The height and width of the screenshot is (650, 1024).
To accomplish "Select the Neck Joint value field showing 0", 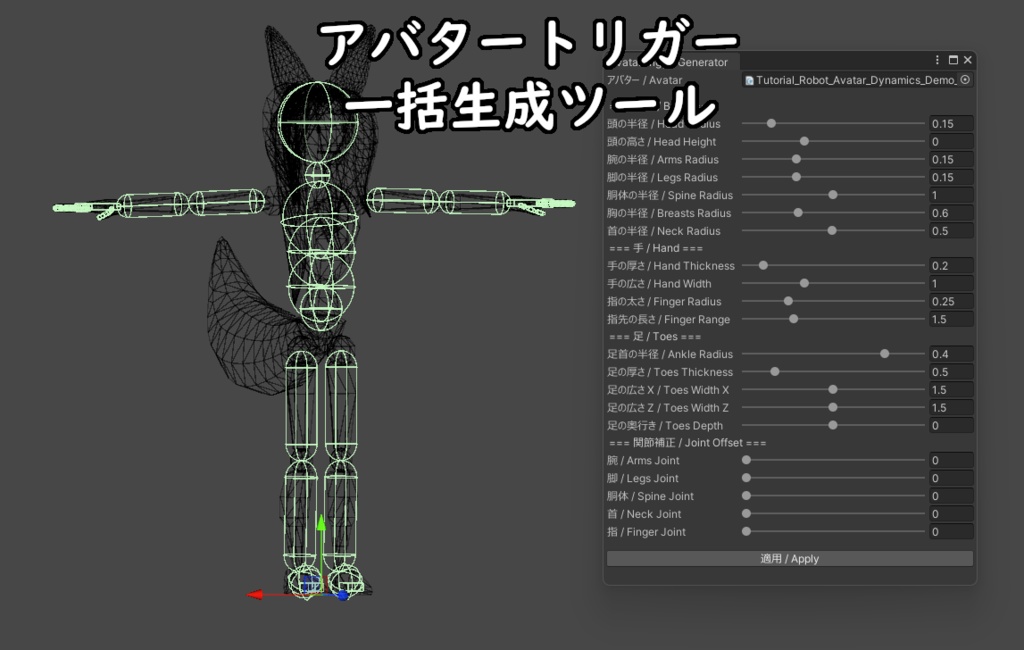I will (948, 514).
